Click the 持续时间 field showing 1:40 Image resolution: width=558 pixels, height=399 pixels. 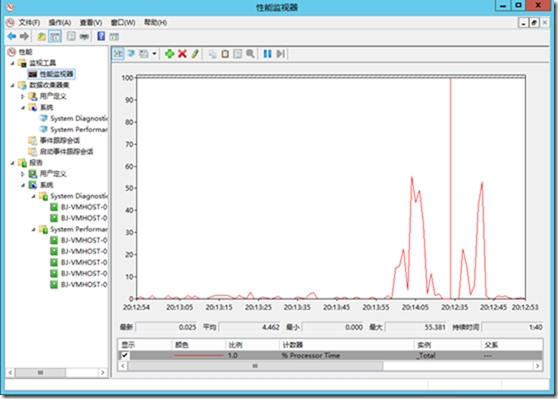[512, 327]
